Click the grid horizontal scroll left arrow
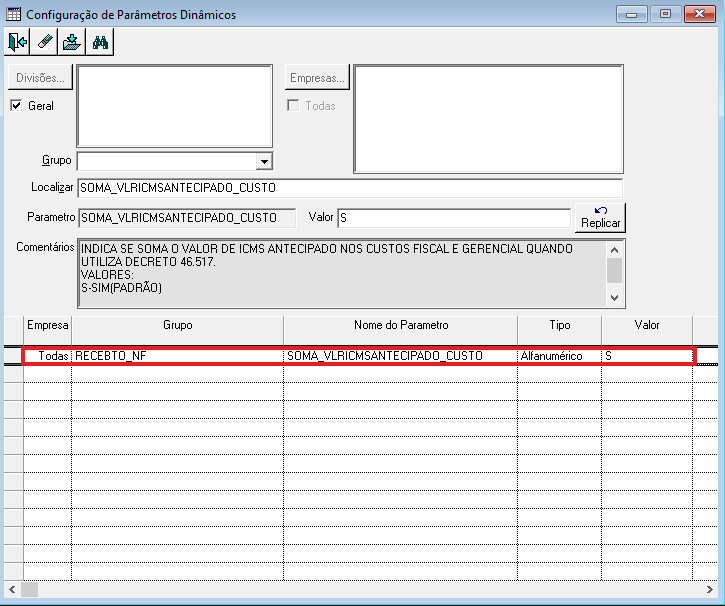Image resolution: width=725 pixels, height=606 pixels. (x=12, y=589)
